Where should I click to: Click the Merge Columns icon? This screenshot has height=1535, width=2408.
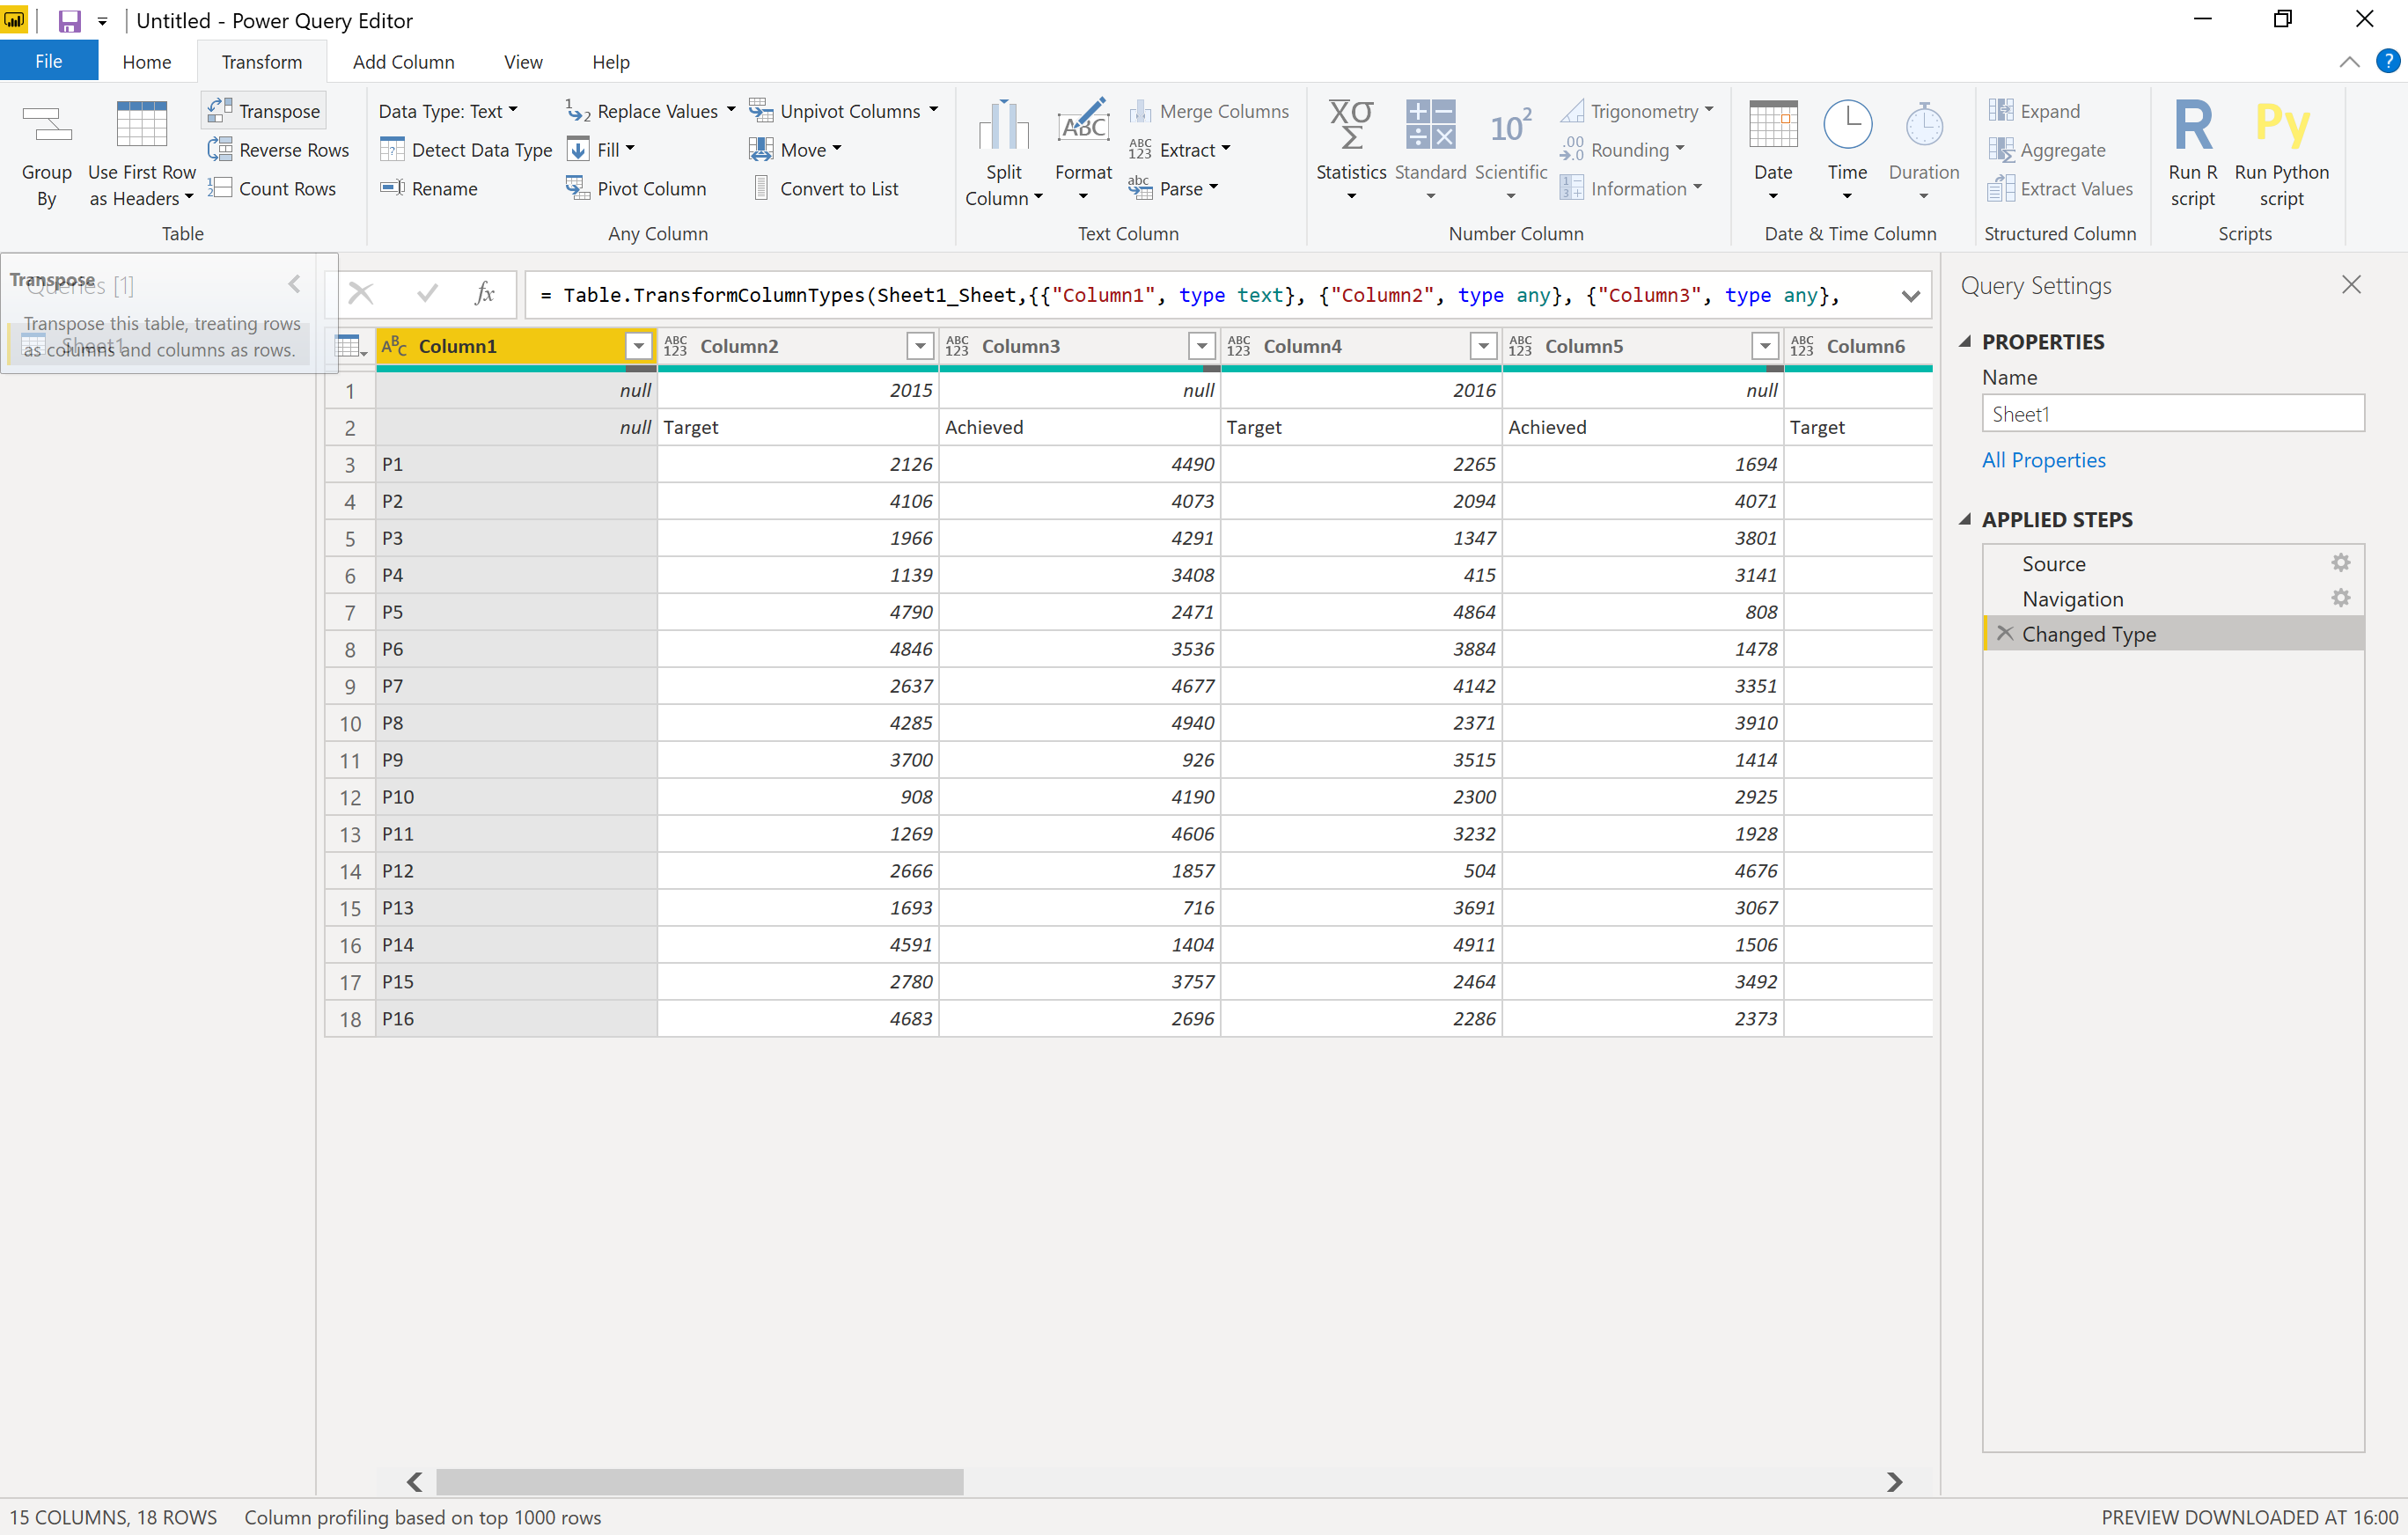click(x=1140, y=111)
